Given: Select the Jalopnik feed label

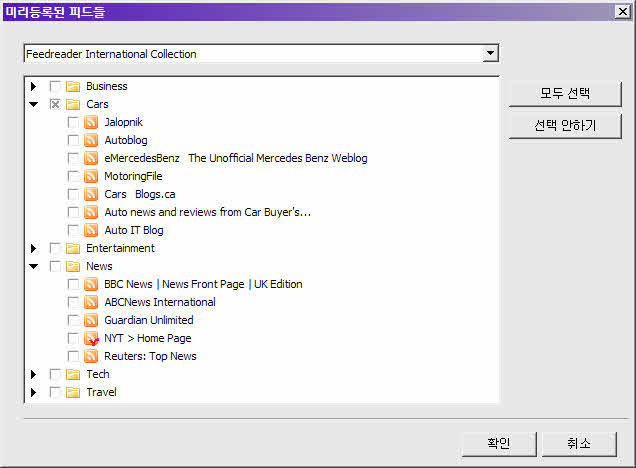Looking at the screenshot, I should click(x=123, y=122).
